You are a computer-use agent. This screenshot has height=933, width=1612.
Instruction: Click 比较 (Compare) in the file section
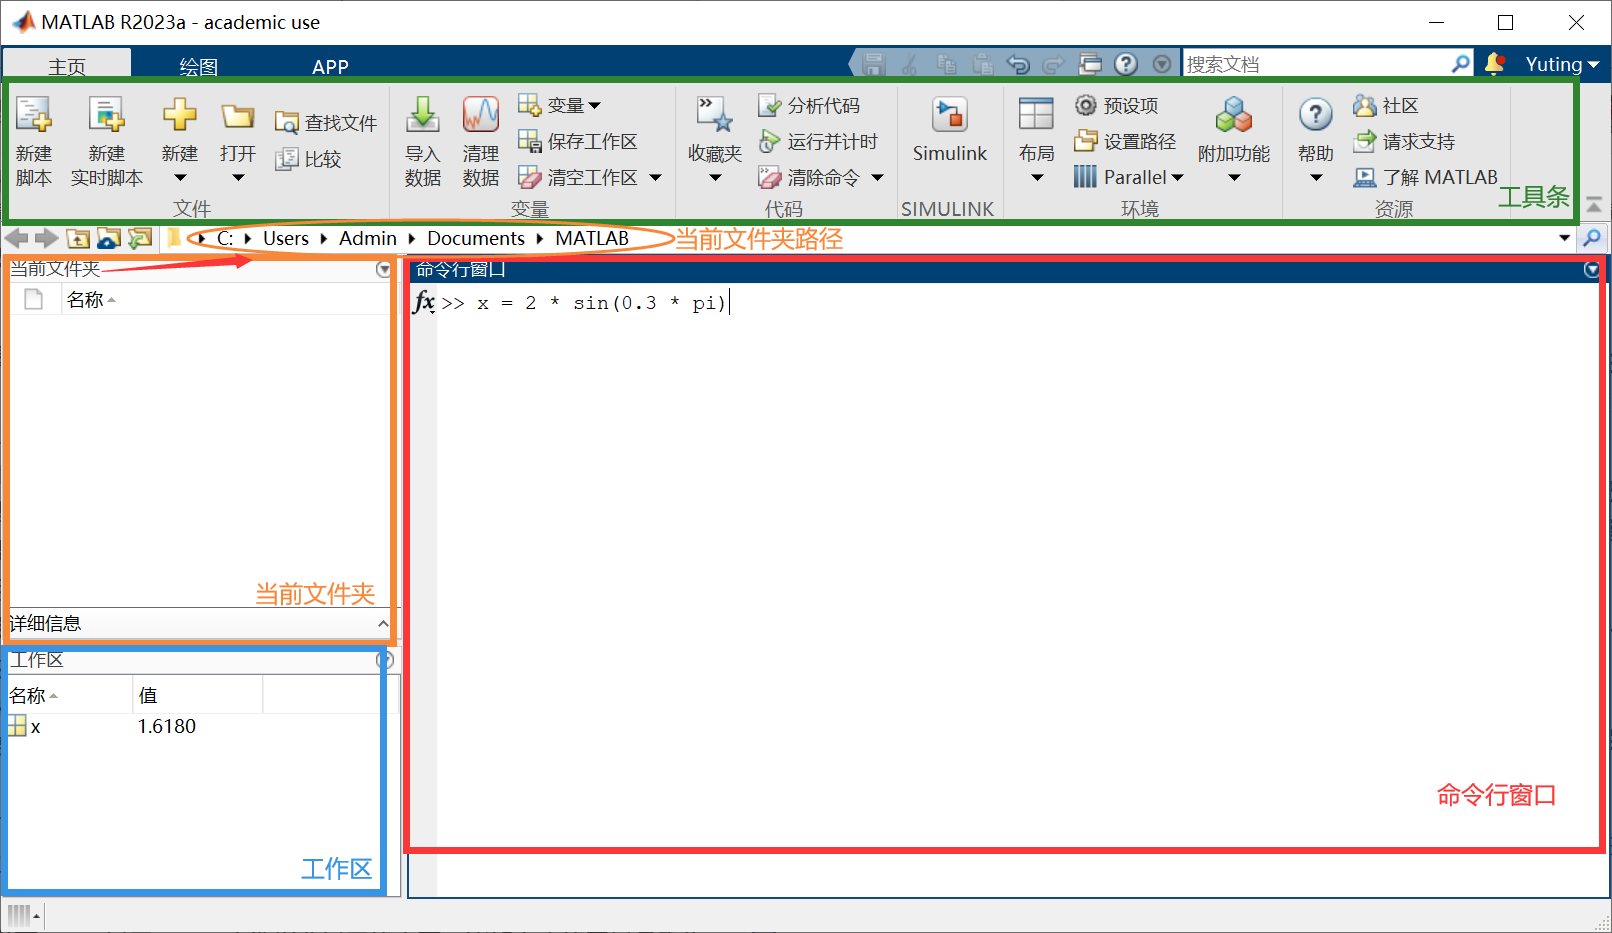[x=309, y=159]
